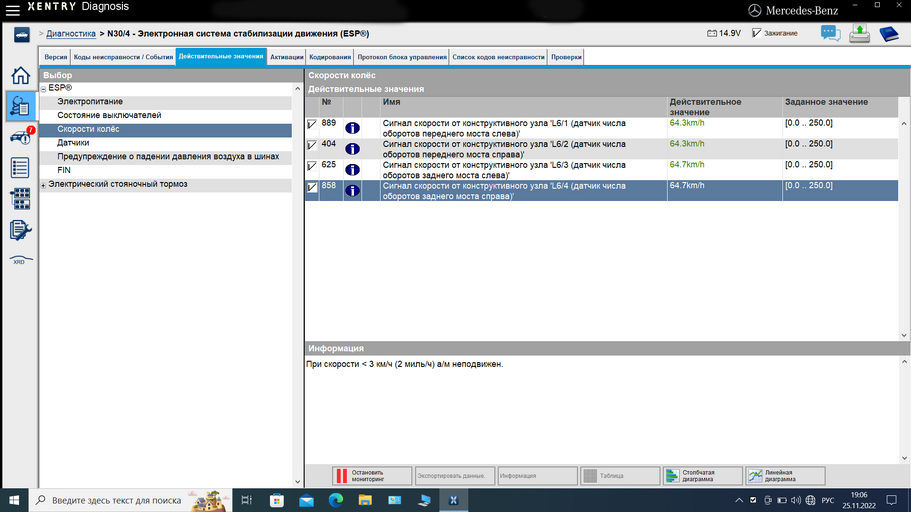
Task: Open Линейная диаграмма line chart view
Action: 786,475
